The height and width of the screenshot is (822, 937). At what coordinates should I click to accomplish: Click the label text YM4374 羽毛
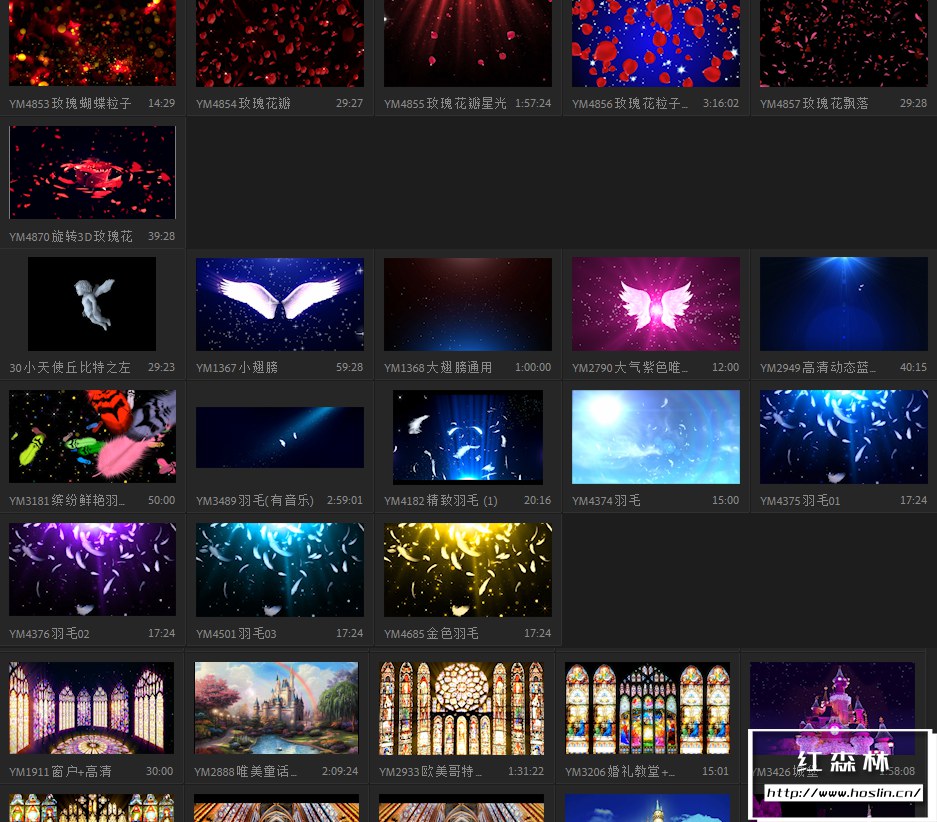click(x=606, y=501)
